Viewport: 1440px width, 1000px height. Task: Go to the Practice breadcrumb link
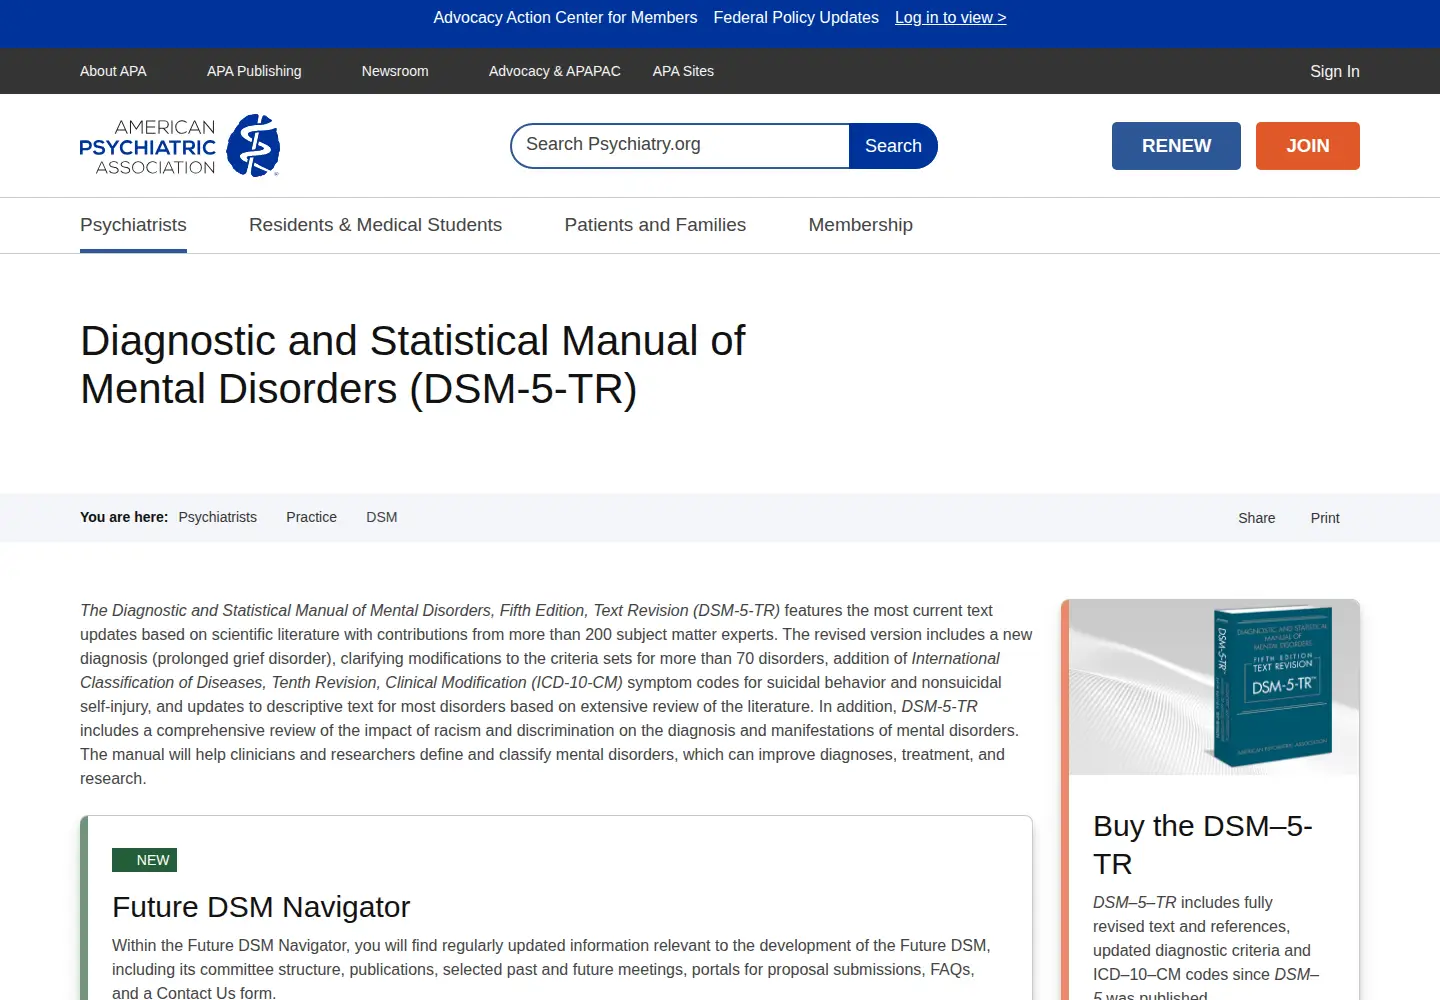[311, 517]
